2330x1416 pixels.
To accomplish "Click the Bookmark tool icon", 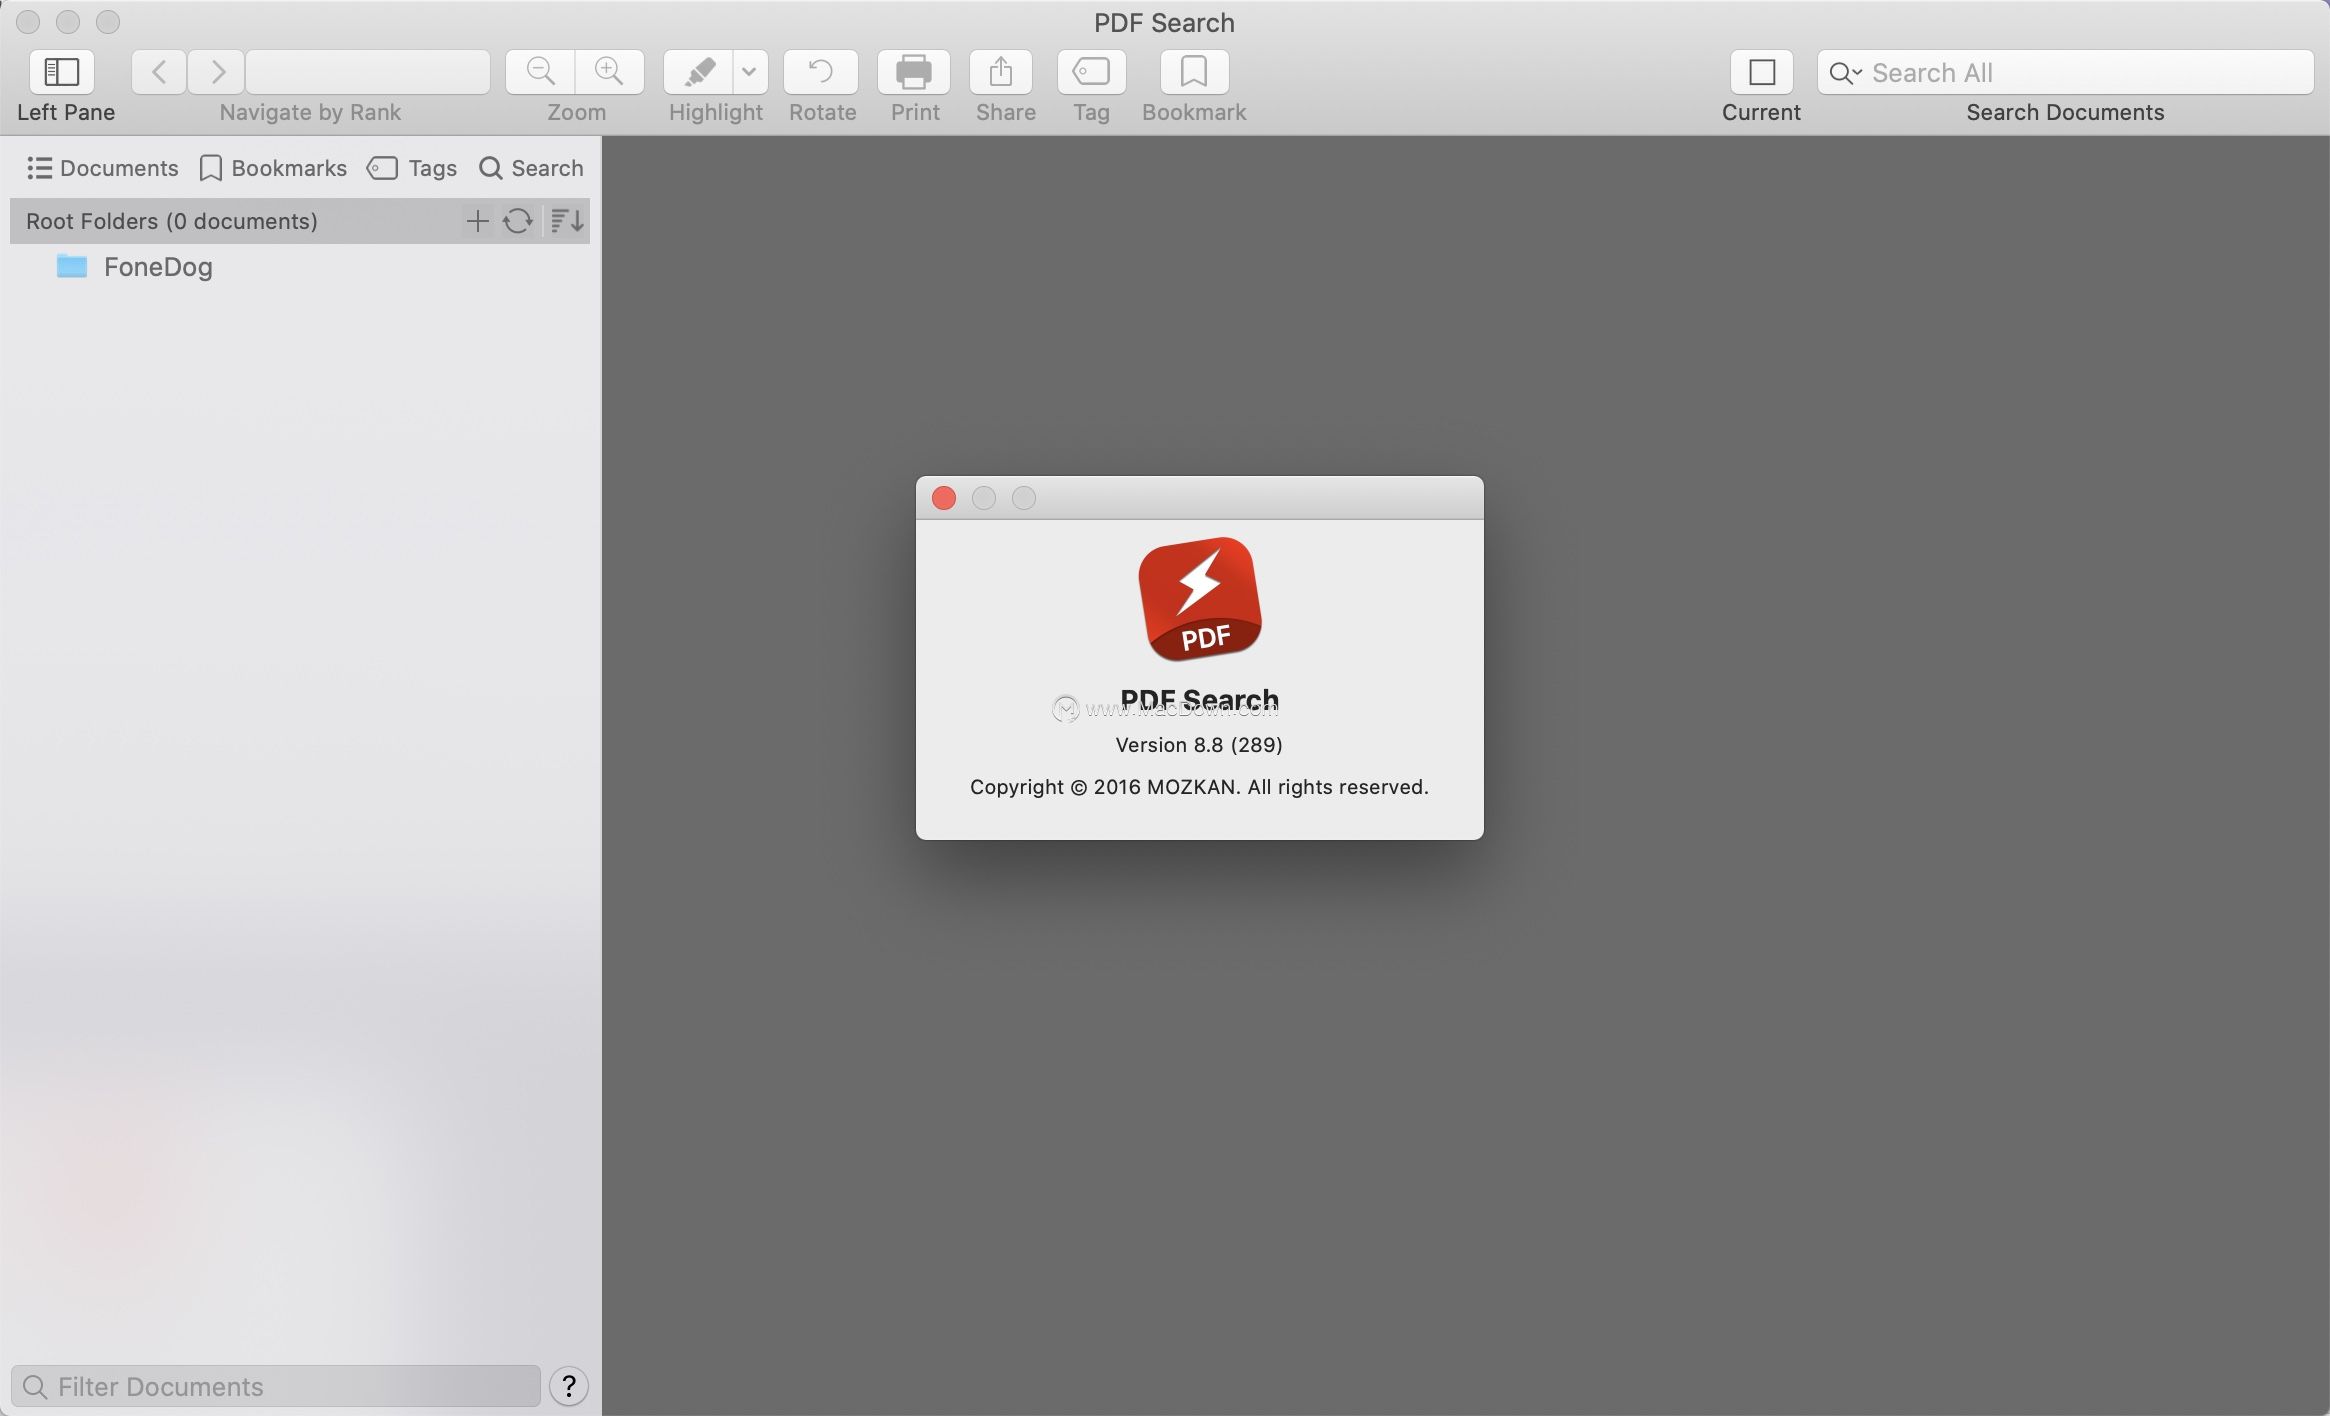I will [x=1193, y=70].
